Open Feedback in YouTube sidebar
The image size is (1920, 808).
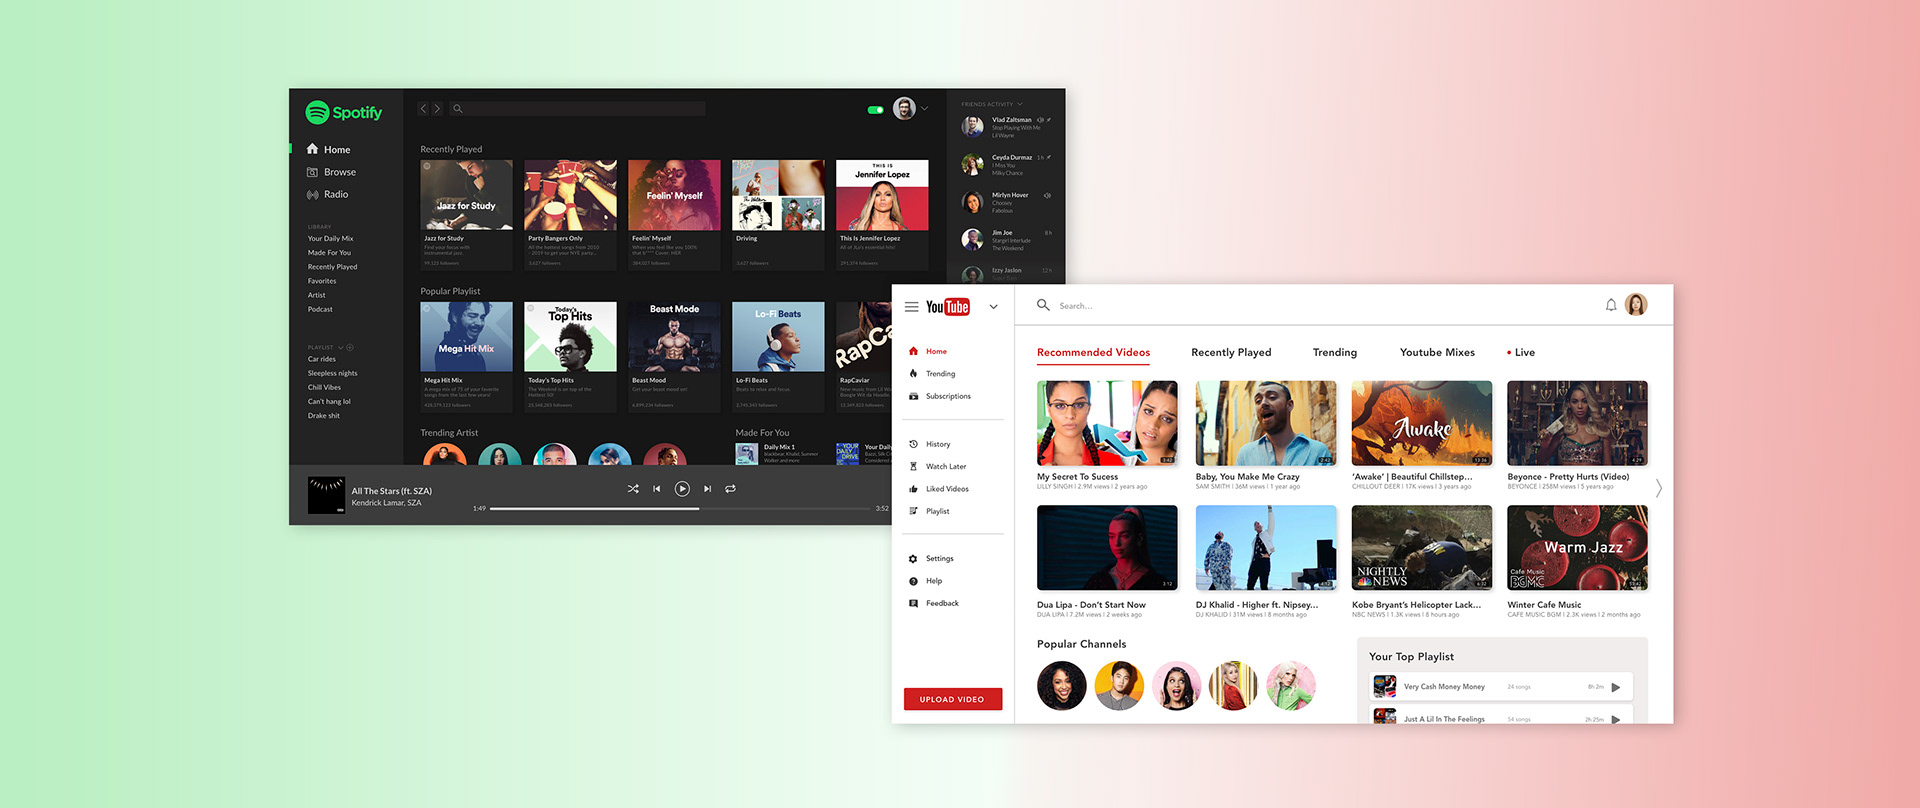pyautogui.click(x=933, y=603)
